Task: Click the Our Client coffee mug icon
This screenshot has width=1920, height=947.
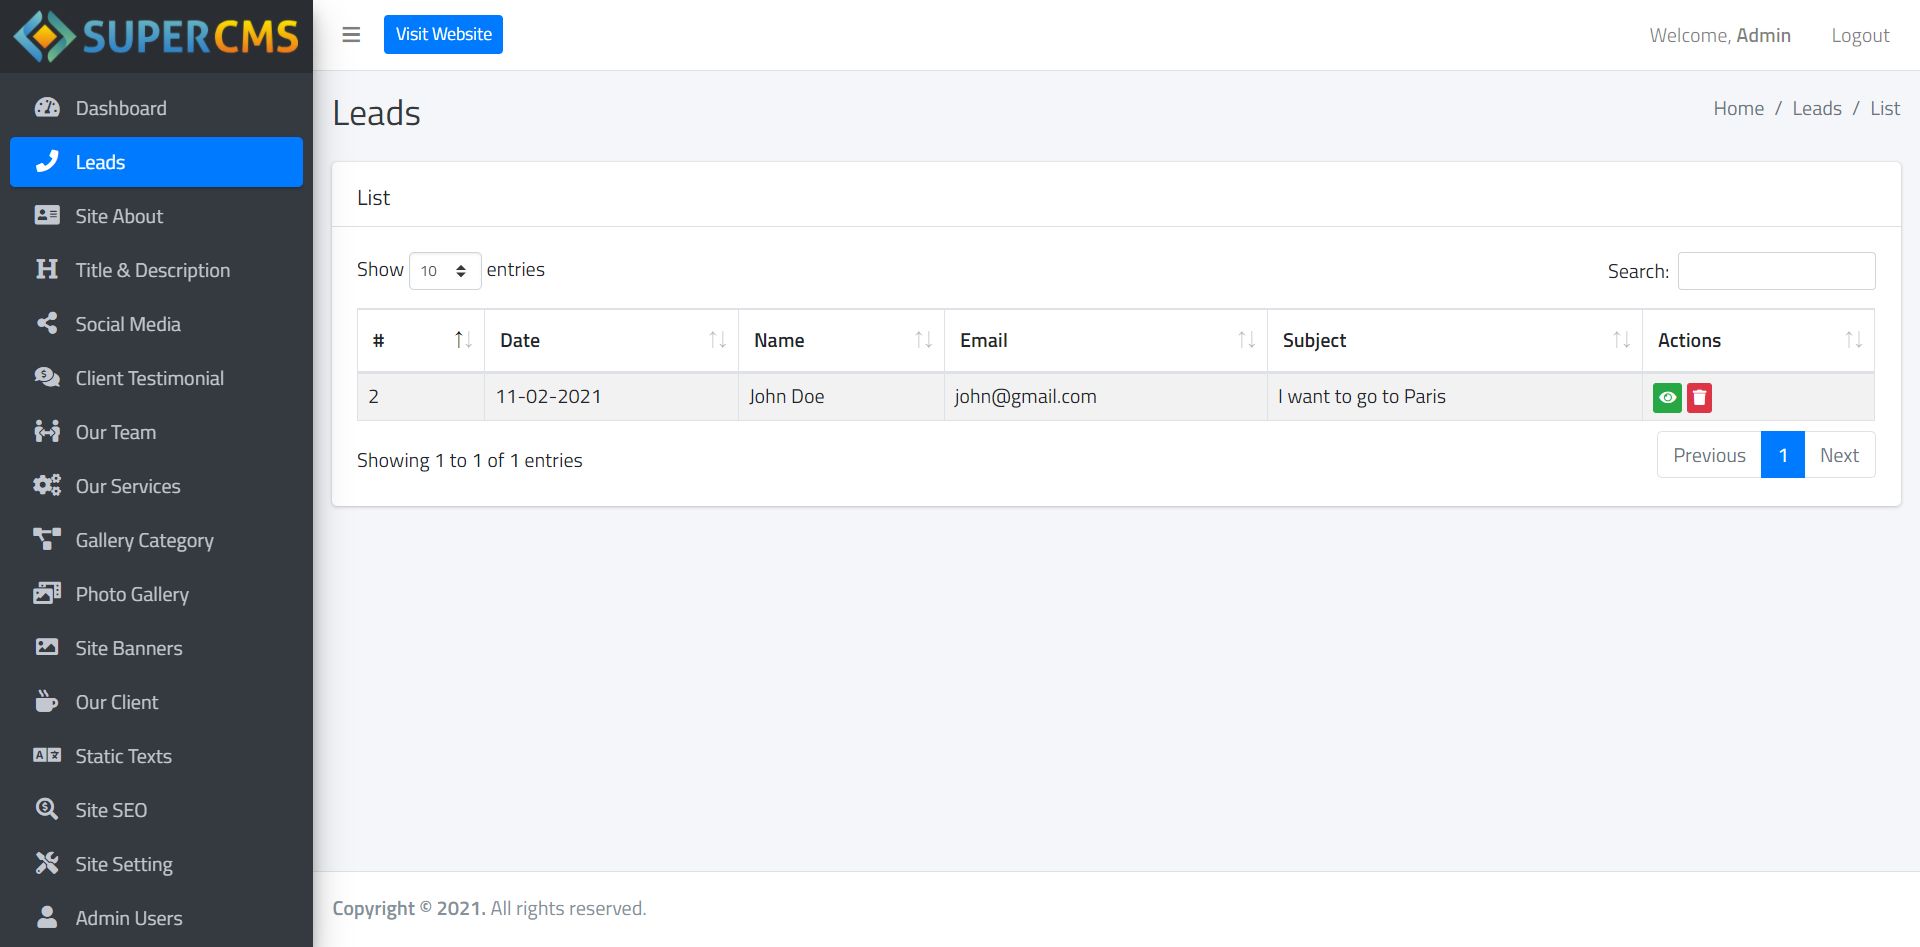Action: click(x=47, y=702)
